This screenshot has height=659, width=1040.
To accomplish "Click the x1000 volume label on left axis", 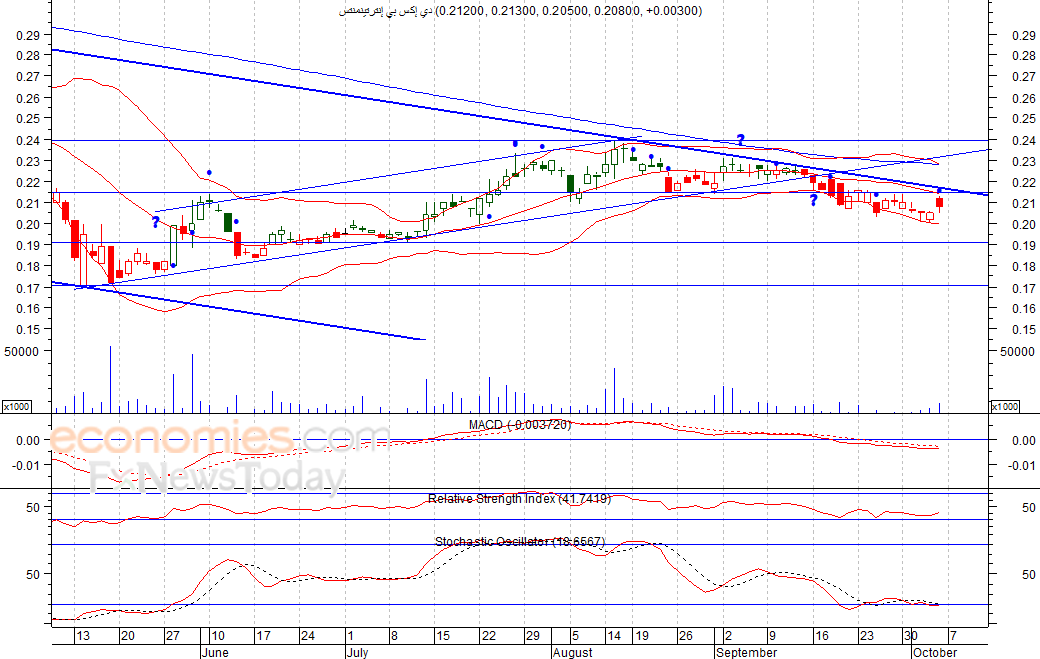I will tap(16, 406).
